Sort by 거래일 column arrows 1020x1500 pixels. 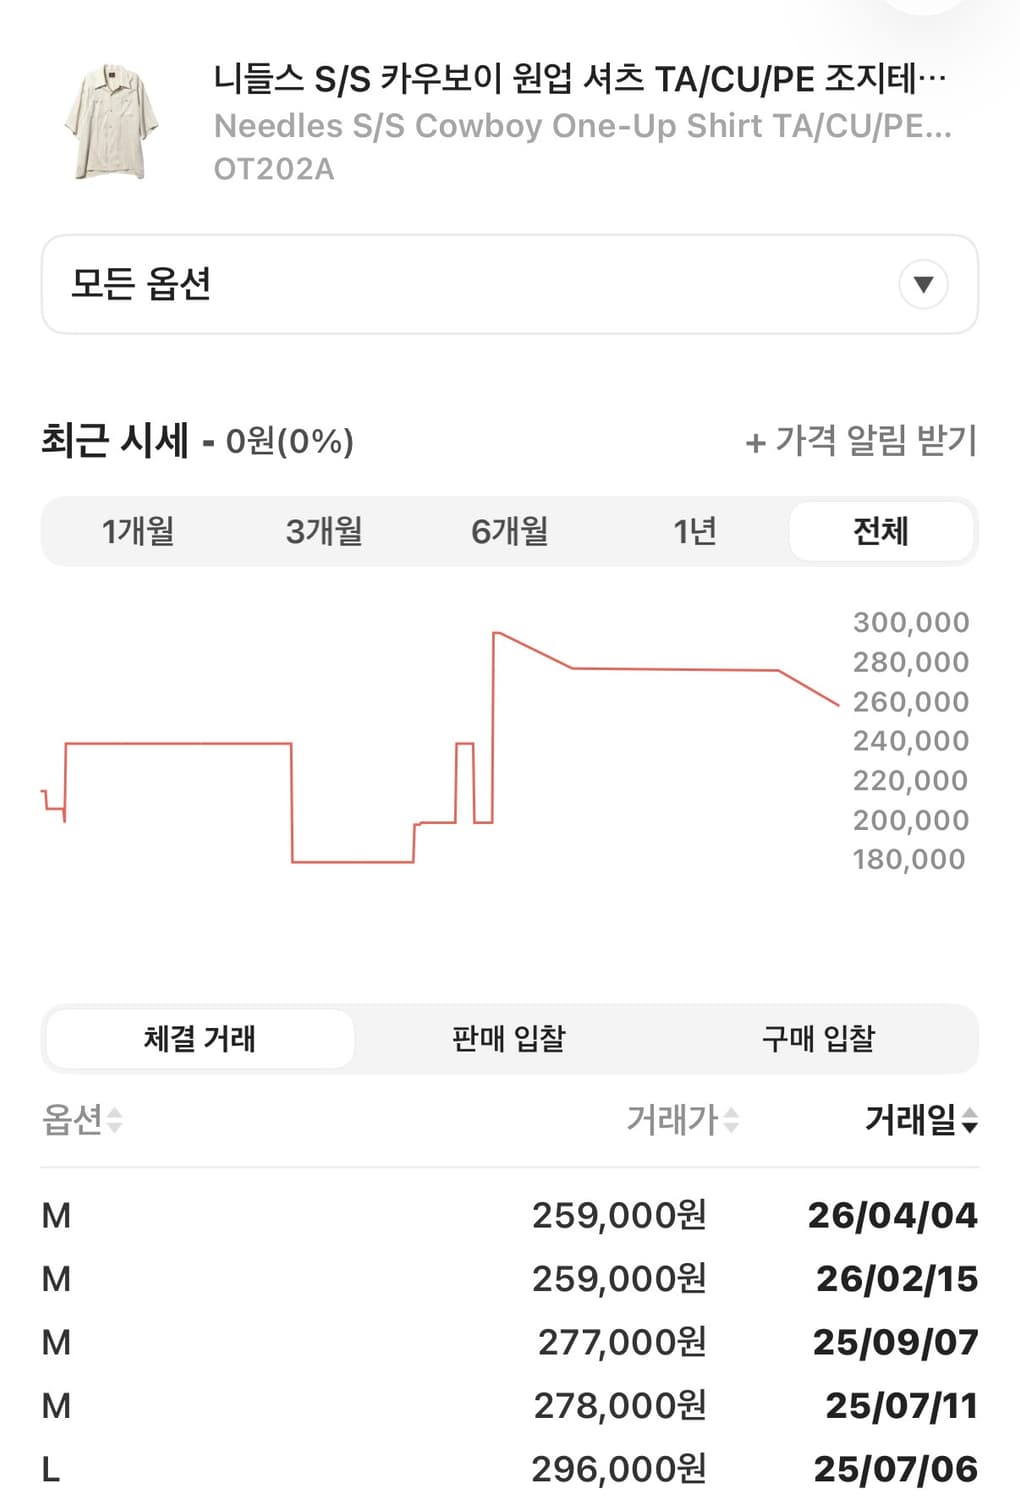(969, 1121)
